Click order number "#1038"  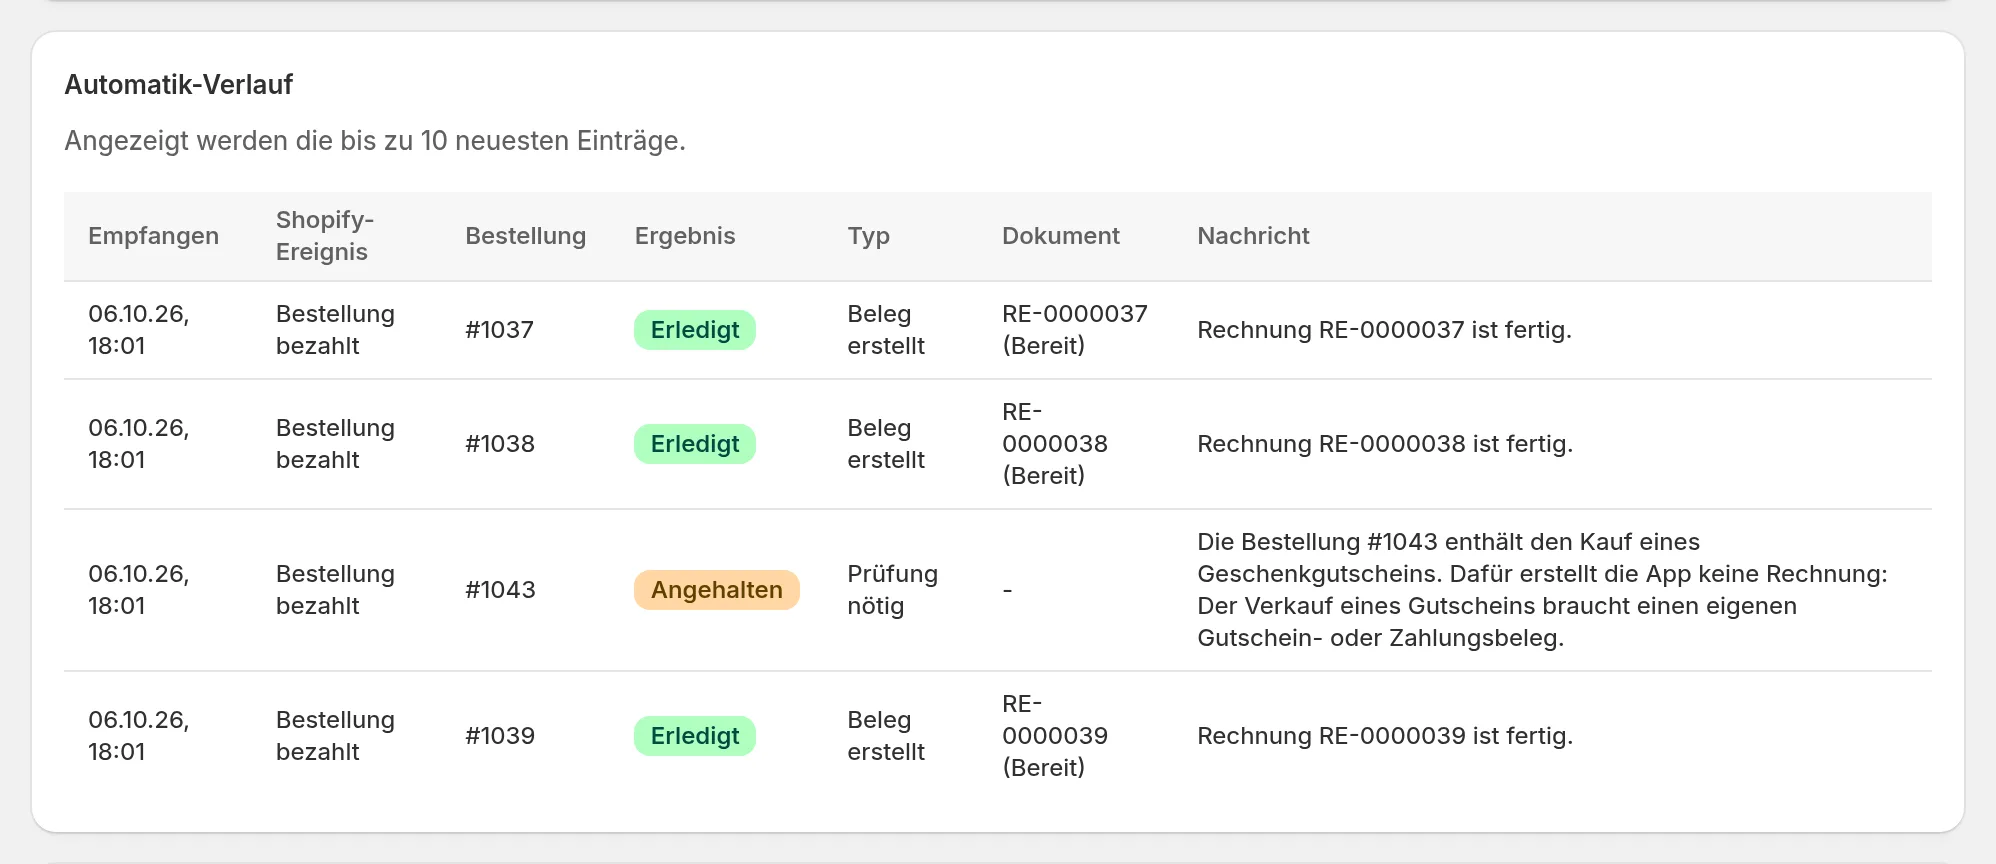pos(500,444)
